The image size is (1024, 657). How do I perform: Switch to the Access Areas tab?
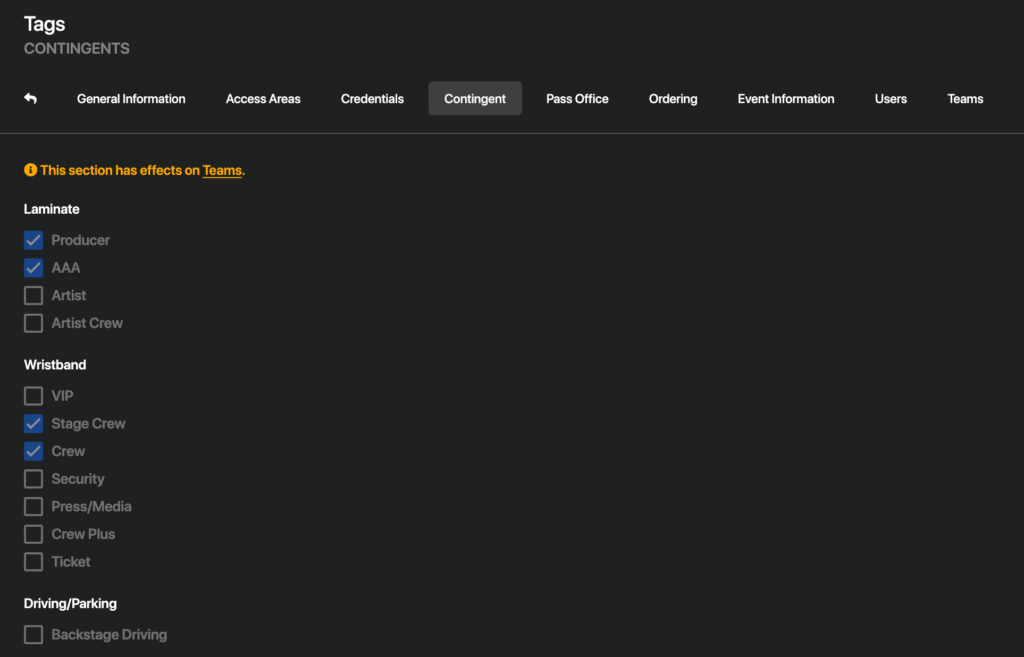pos(263,99)
